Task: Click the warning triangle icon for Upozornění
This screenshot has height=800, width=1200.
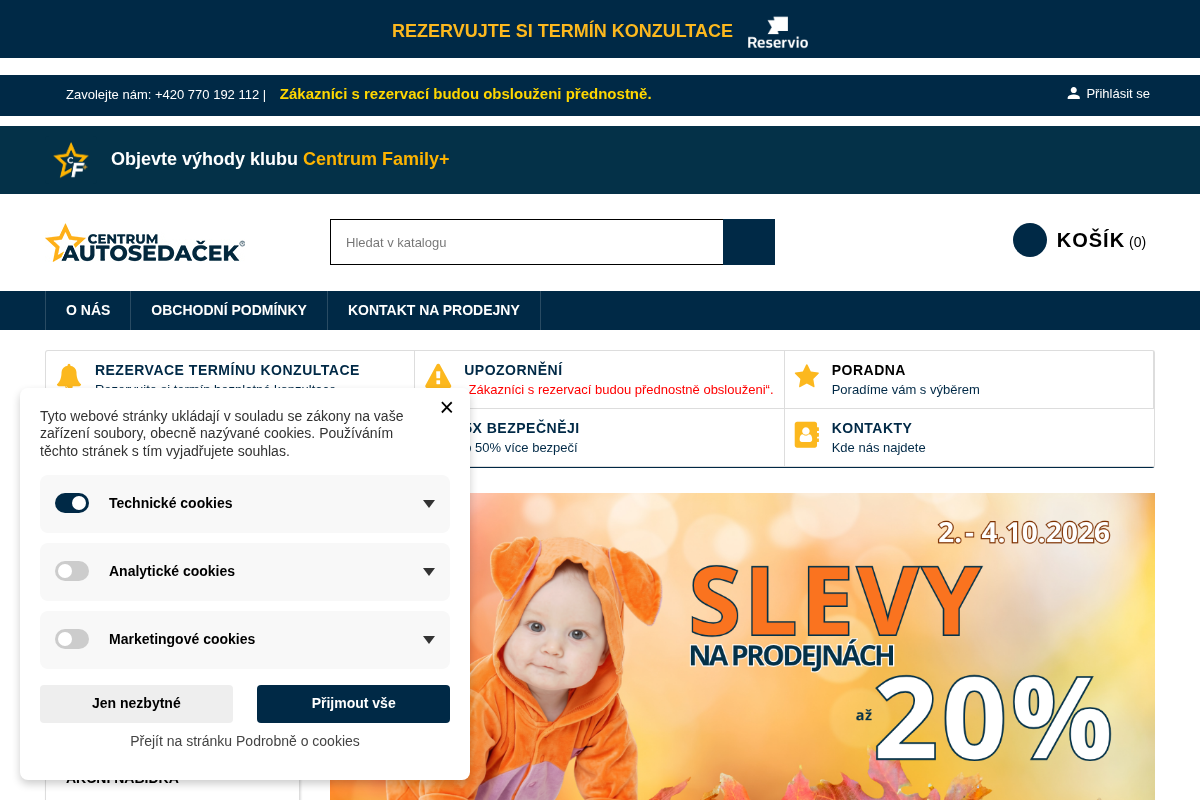Action: point(438,376)
